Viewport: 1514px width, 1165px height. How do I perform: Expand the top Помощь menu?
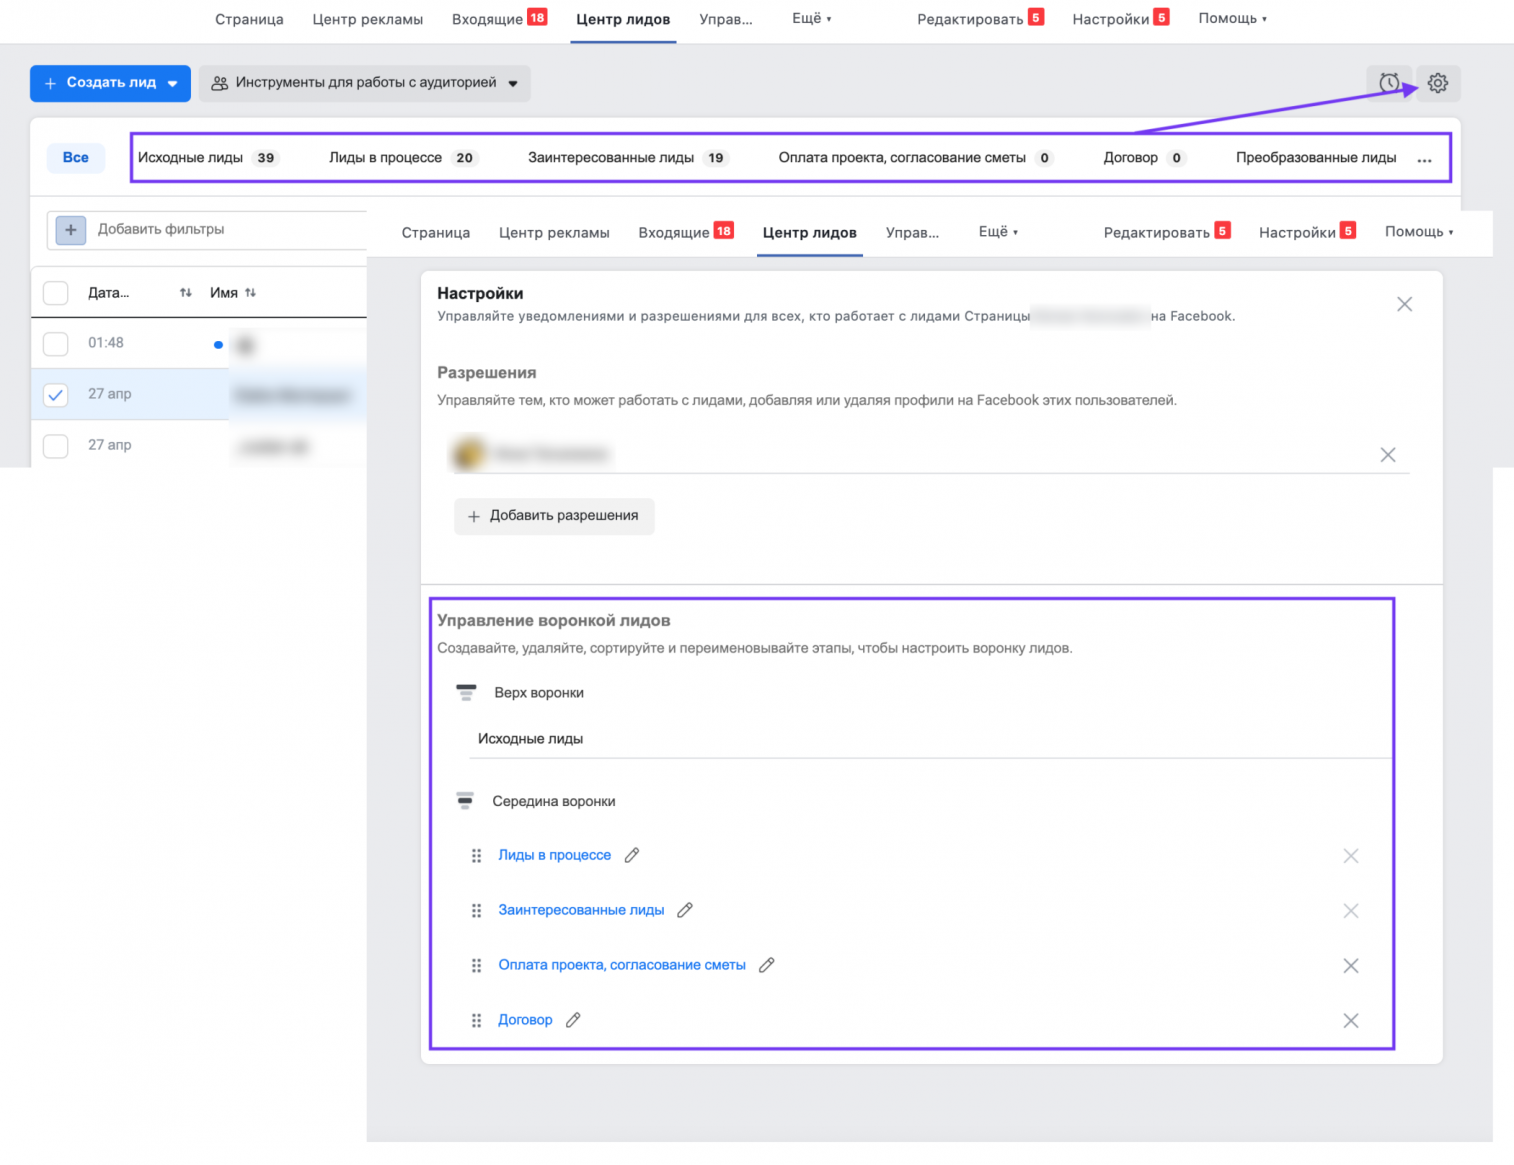[x=1232, y=18]
